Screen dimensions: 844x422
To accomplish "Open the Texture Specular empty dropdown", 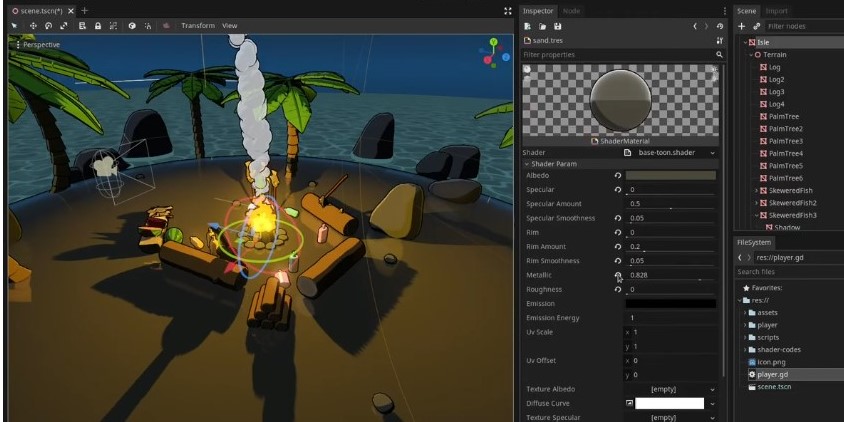I will click(x=671, y=418).
